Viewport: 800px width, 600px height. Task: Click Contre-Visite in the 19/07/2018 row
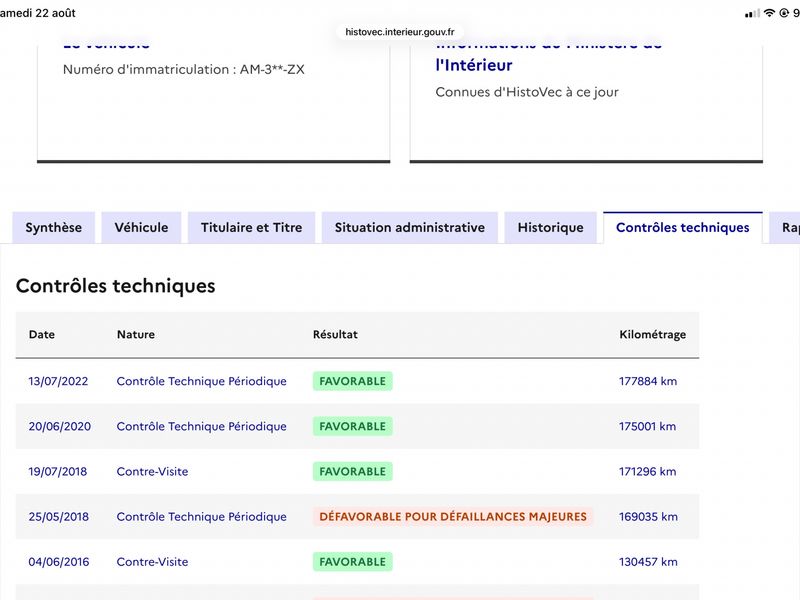tap(152, 471)
